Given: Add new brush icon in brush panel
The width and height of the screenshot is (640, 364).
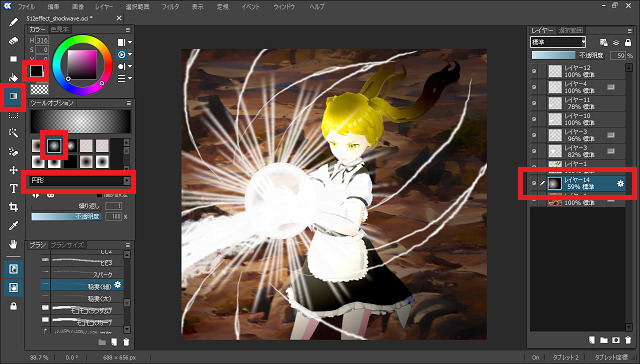Looking at the screenshot, I should [114, 342].
